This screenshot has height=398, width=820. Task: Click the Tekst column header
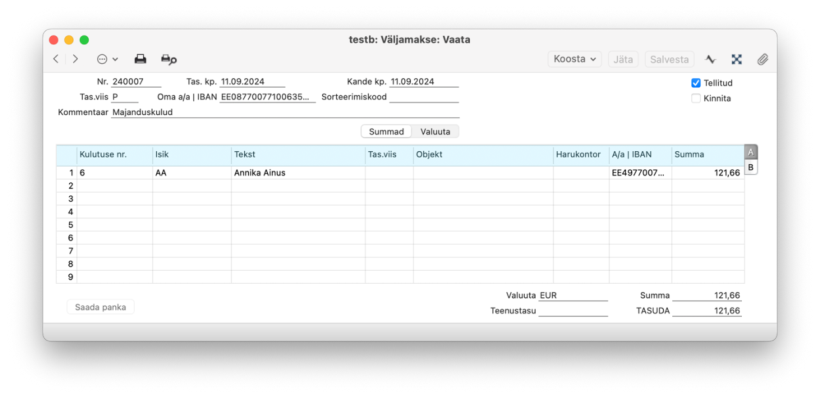point(298,155)
